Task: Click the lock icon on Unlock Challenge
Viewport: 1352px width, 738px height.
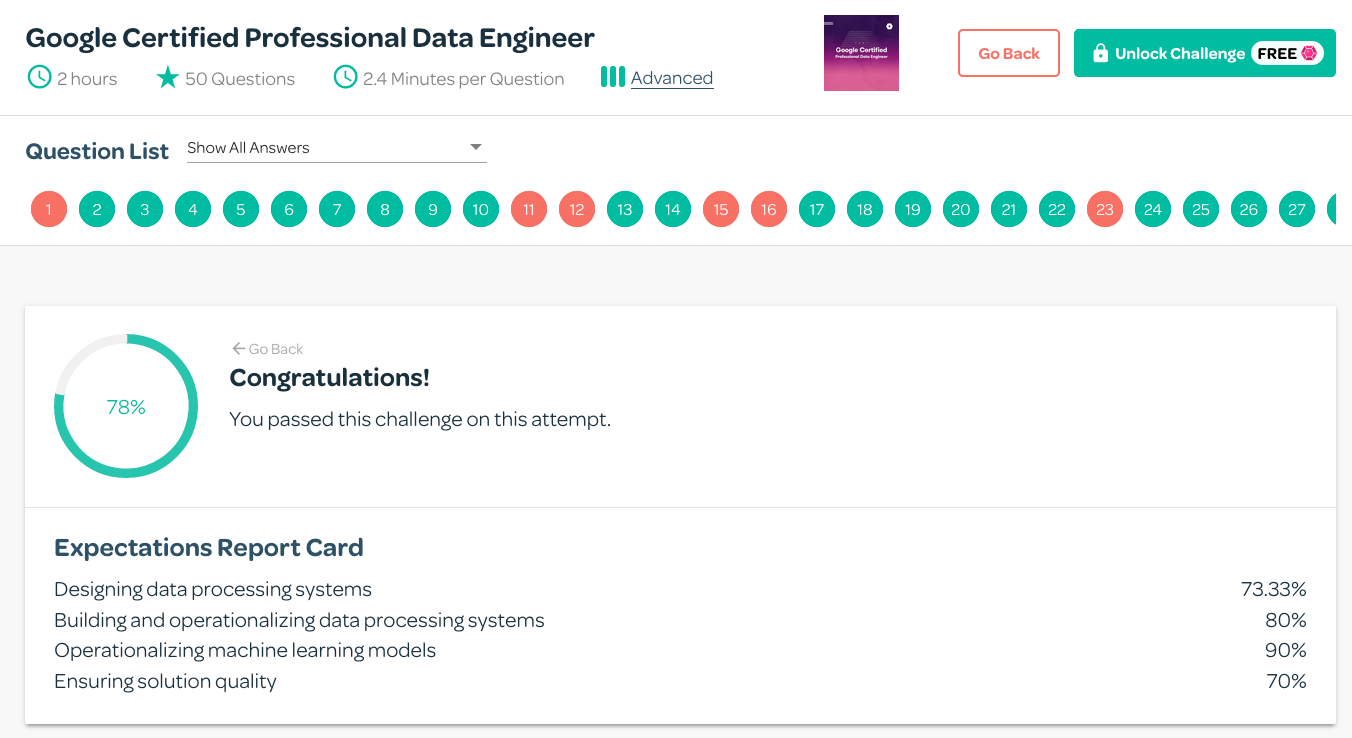Action: tap(1100, 53)
